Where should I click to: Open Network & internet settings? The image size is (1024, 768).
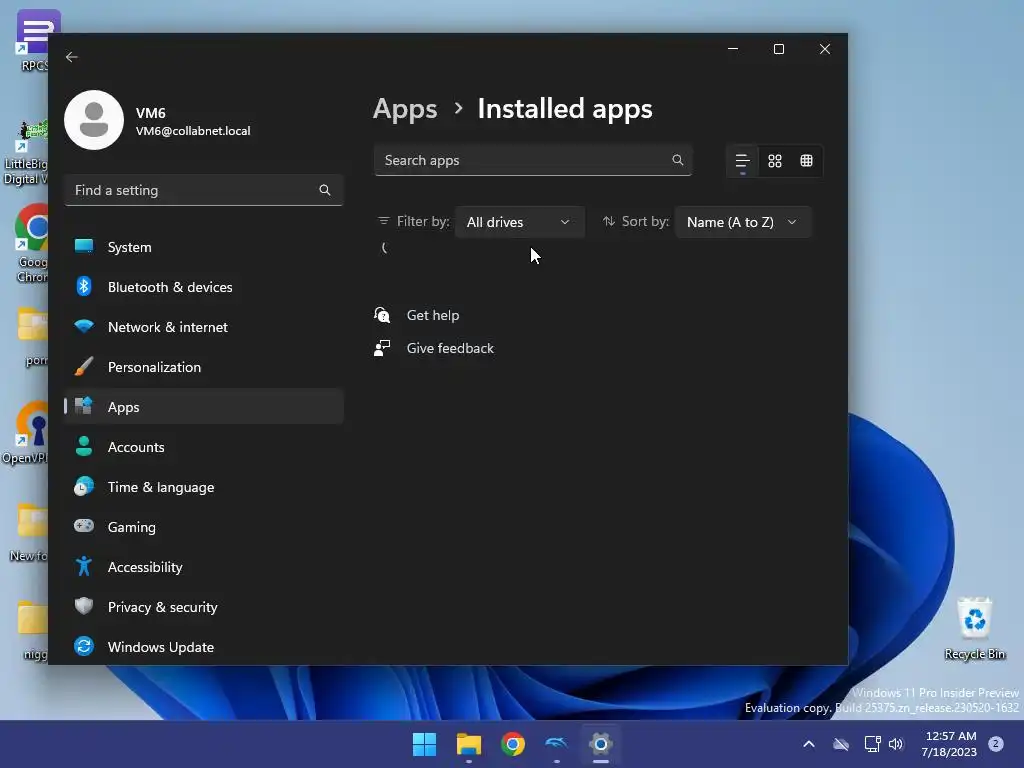click(x=204, y=327)
